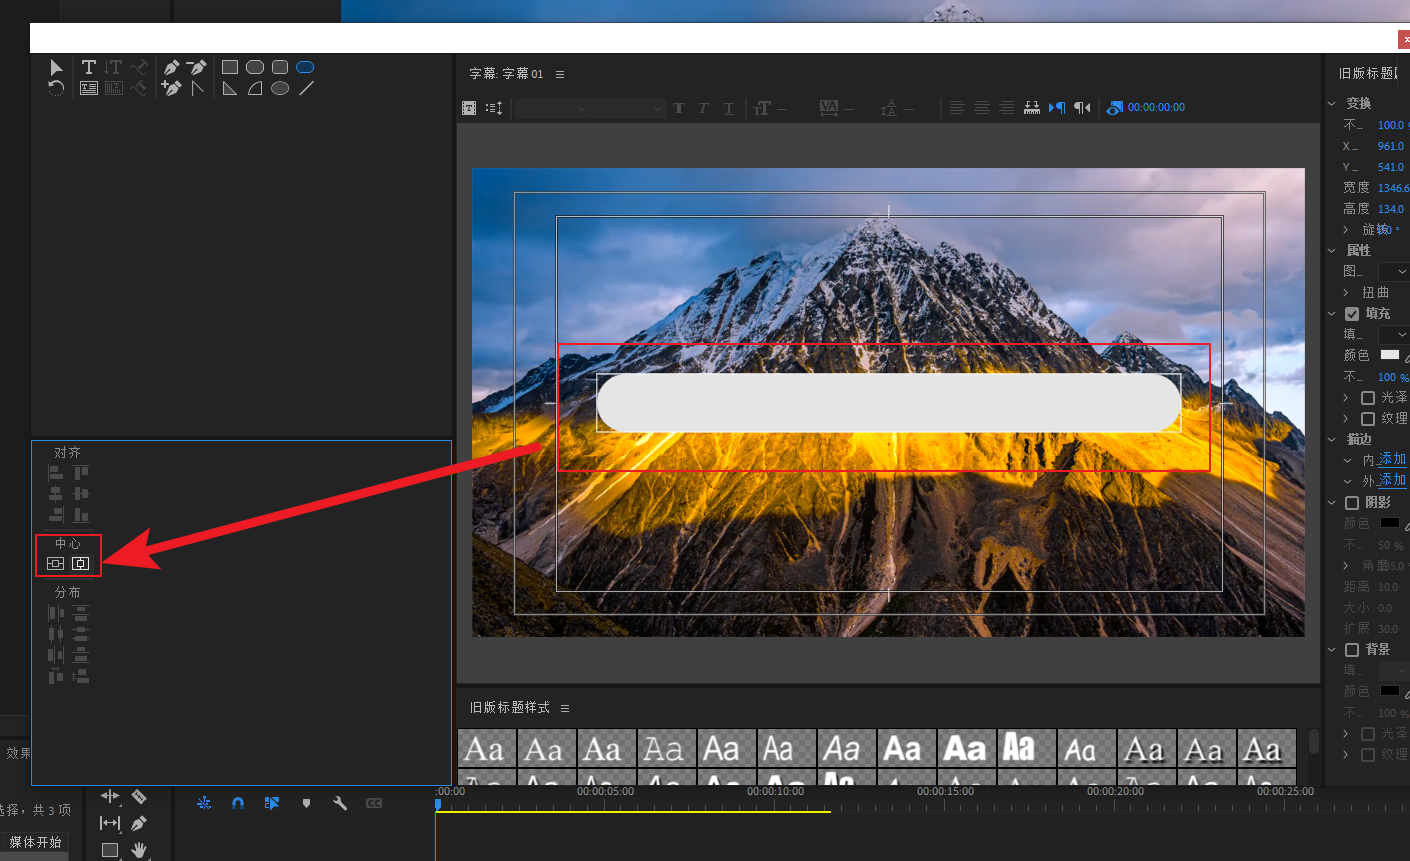The image size is (1410, 861).
Task: Enable the 光泽 (Sheen) checkbox
Action: click(x=1368, y=398)
